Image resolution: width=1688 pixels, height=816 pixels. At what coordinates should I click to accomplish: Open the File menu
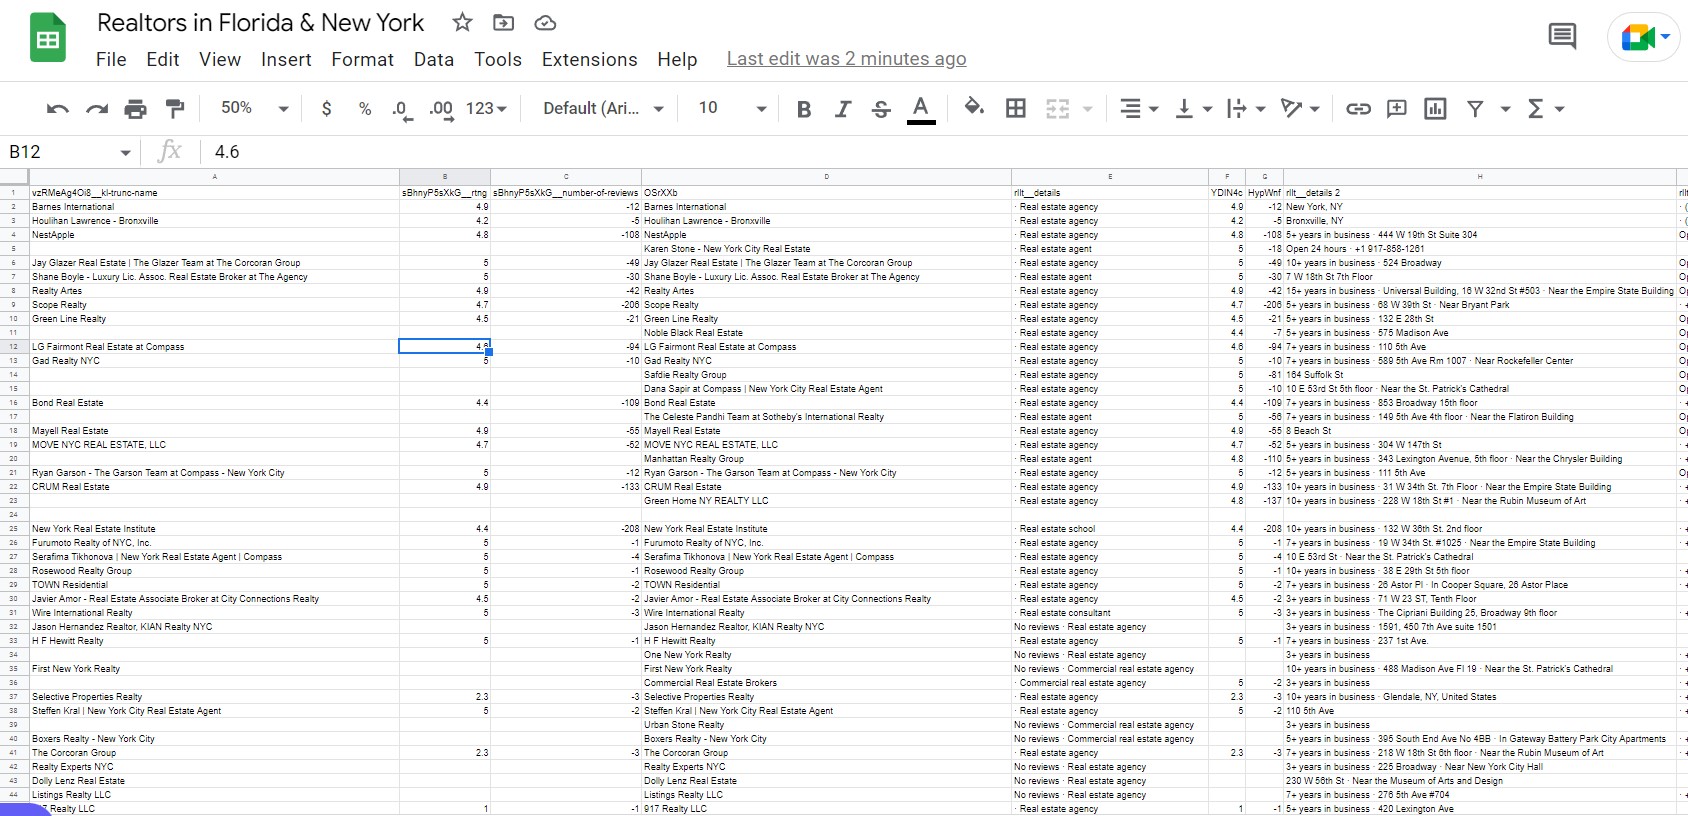pyautogui.click(x=111, y=59)
